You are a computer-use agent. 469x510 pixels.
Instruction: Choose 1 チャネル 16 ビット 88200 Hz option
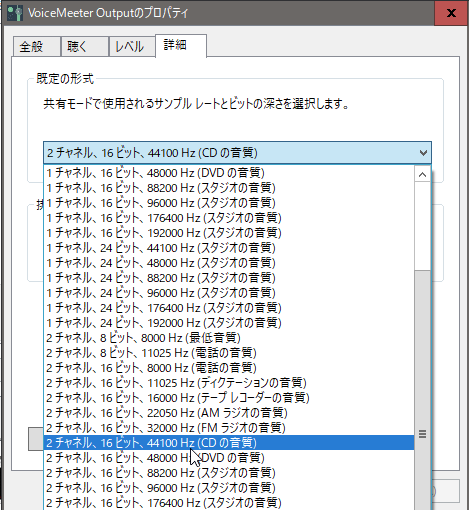tap(229, 188)
